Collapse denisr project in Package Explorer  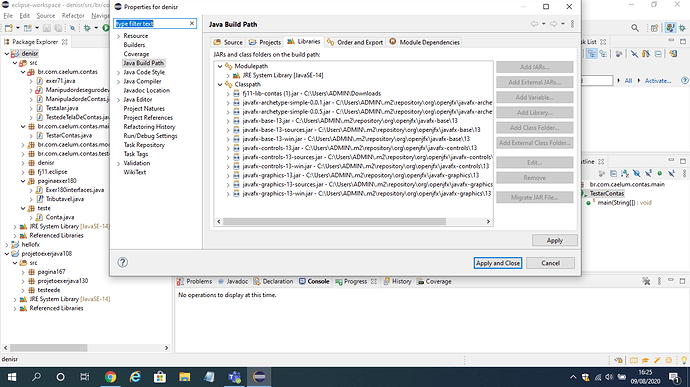[x=7, y=54]
